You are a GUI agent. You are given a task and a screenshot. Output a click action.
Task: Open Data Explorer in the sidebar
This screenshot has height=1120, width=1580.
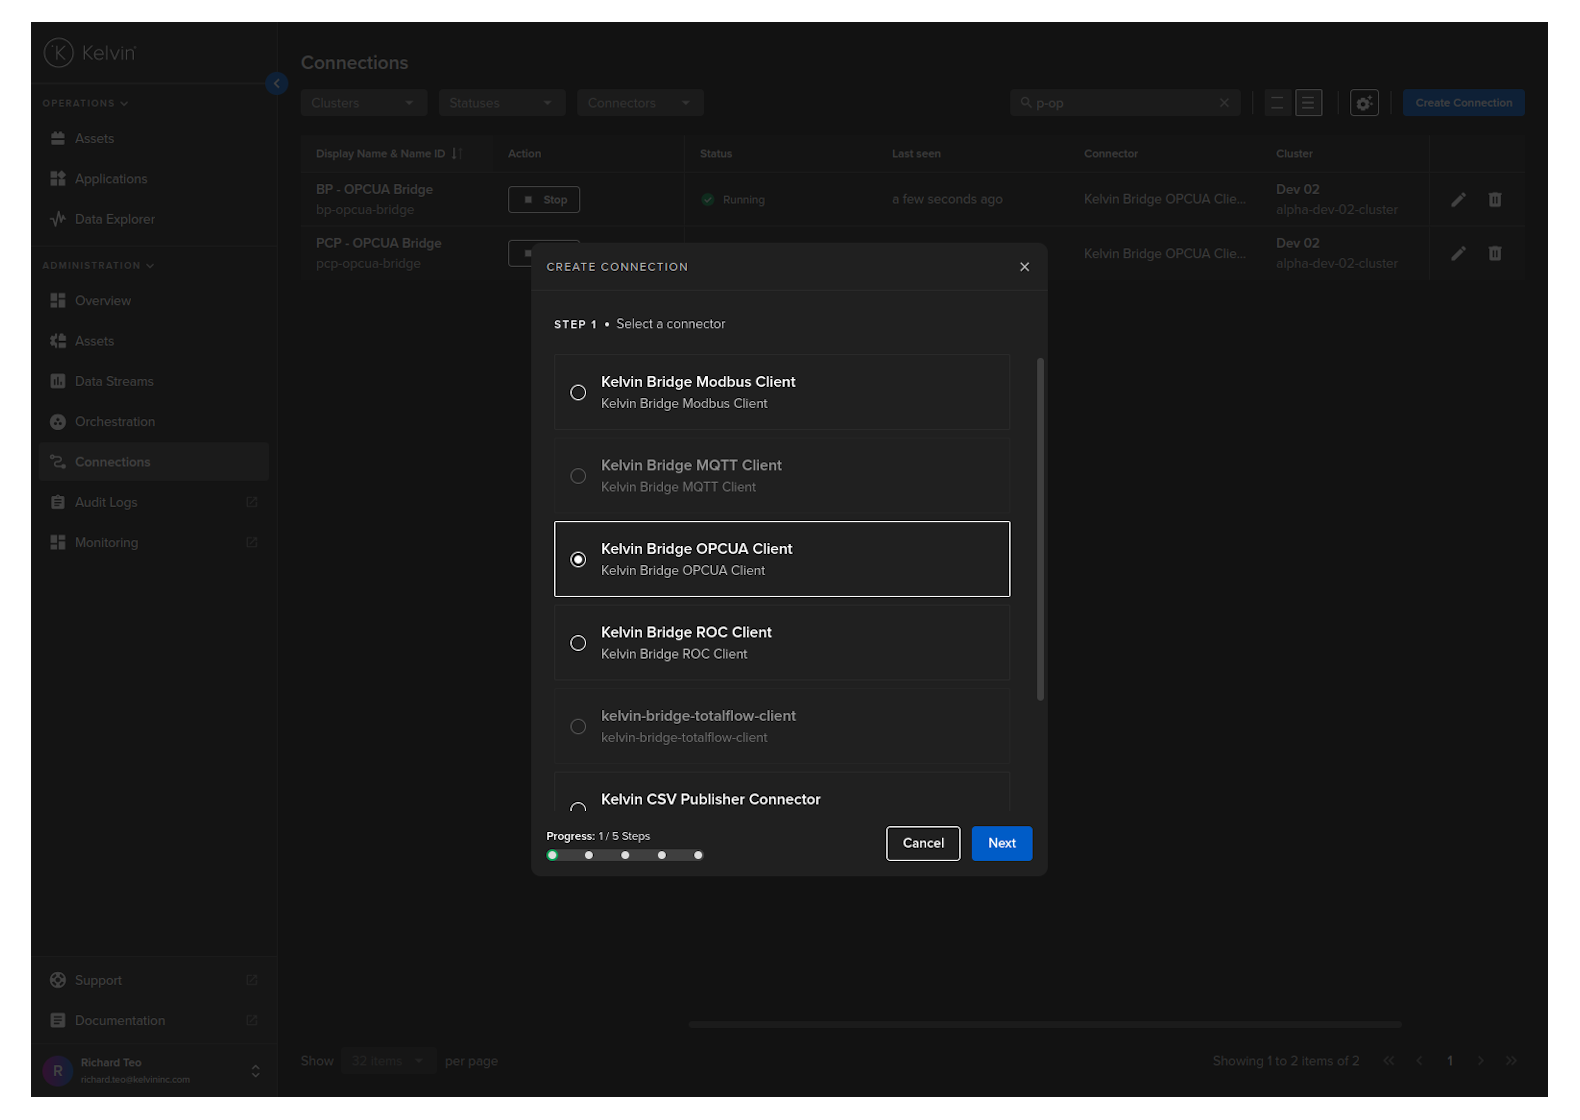point(114,219)
